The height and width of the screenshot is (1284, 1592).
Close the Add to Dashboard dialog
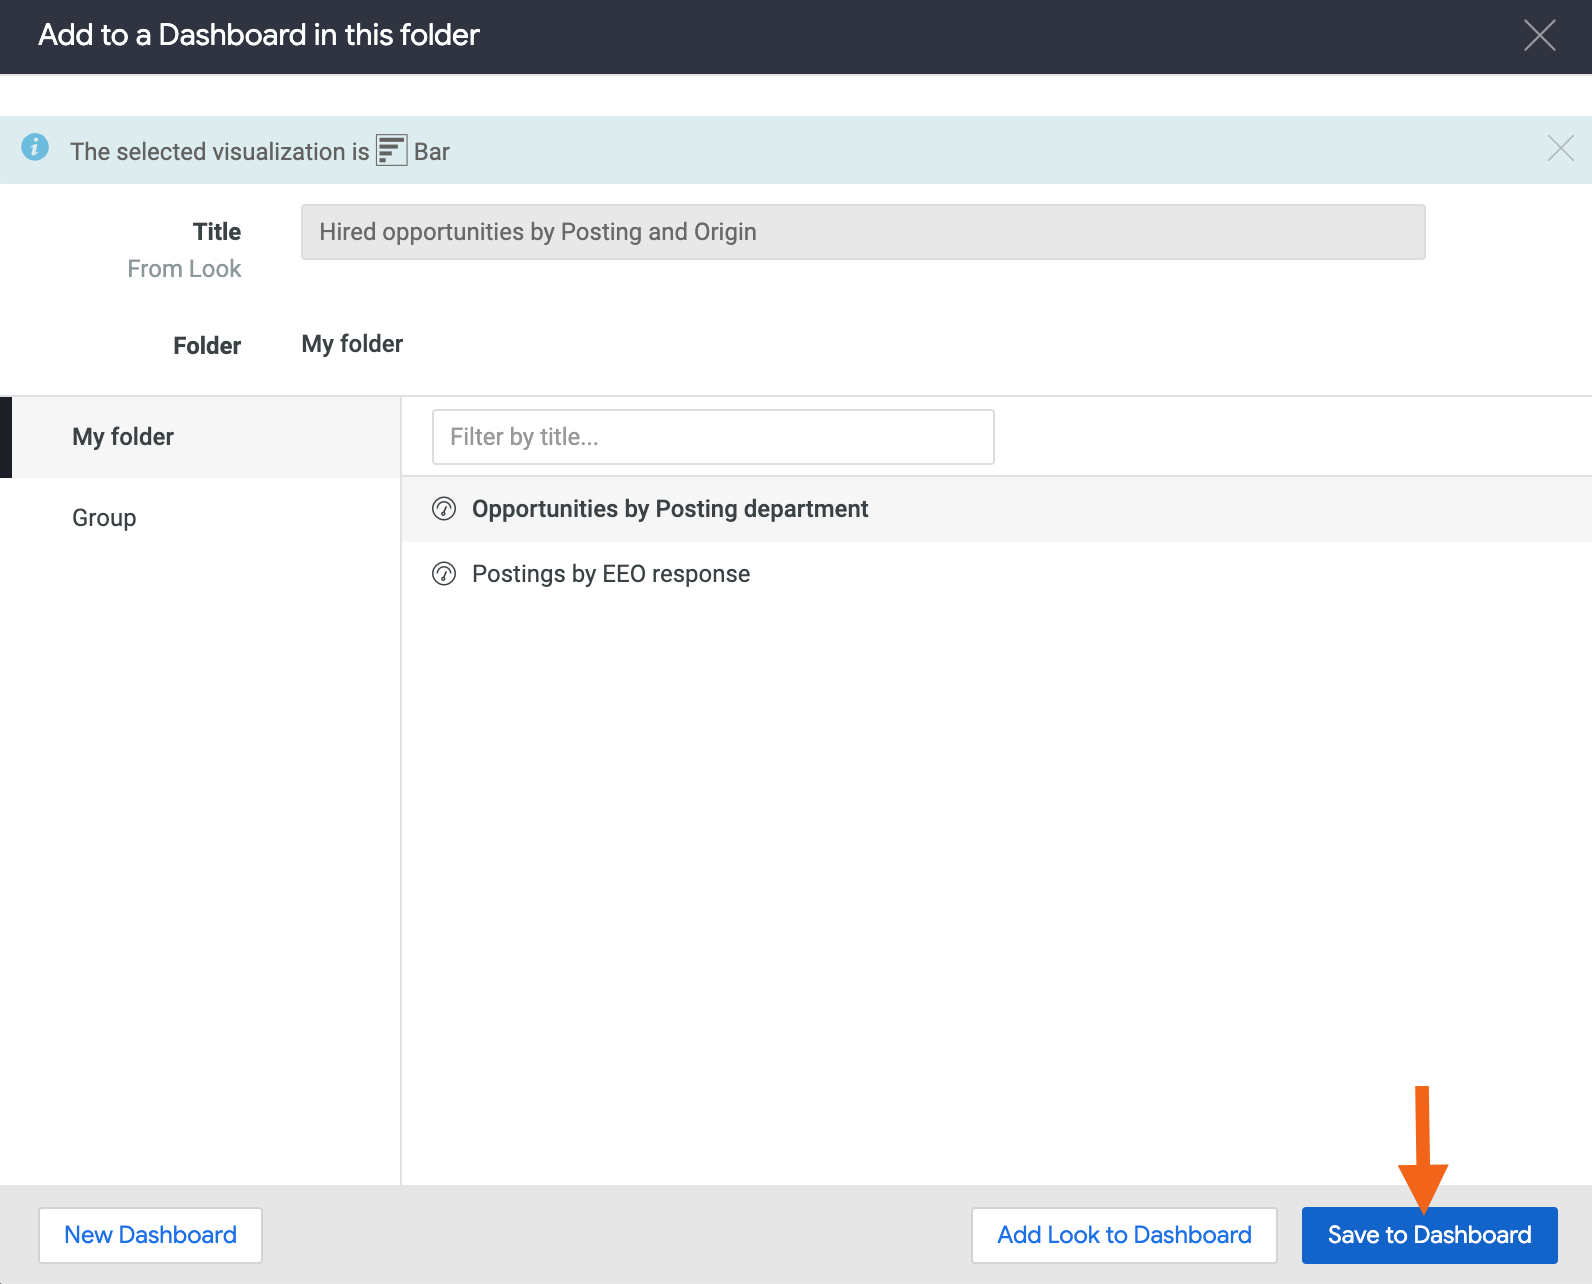coord(1539,35)
